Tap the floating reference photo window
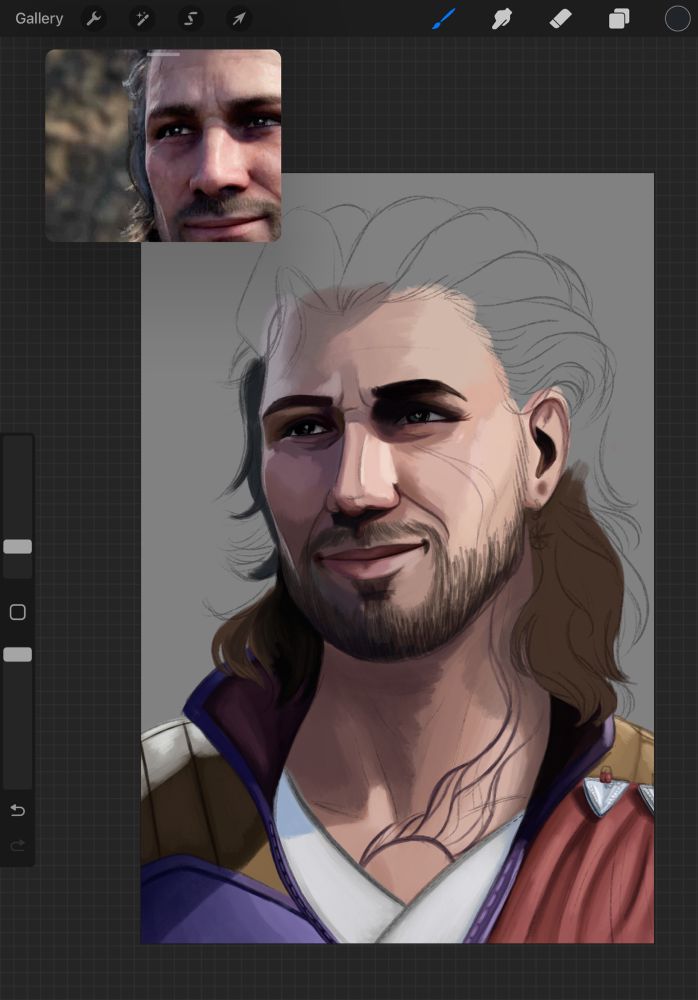698x1000 pixels. tap(163, 145)
